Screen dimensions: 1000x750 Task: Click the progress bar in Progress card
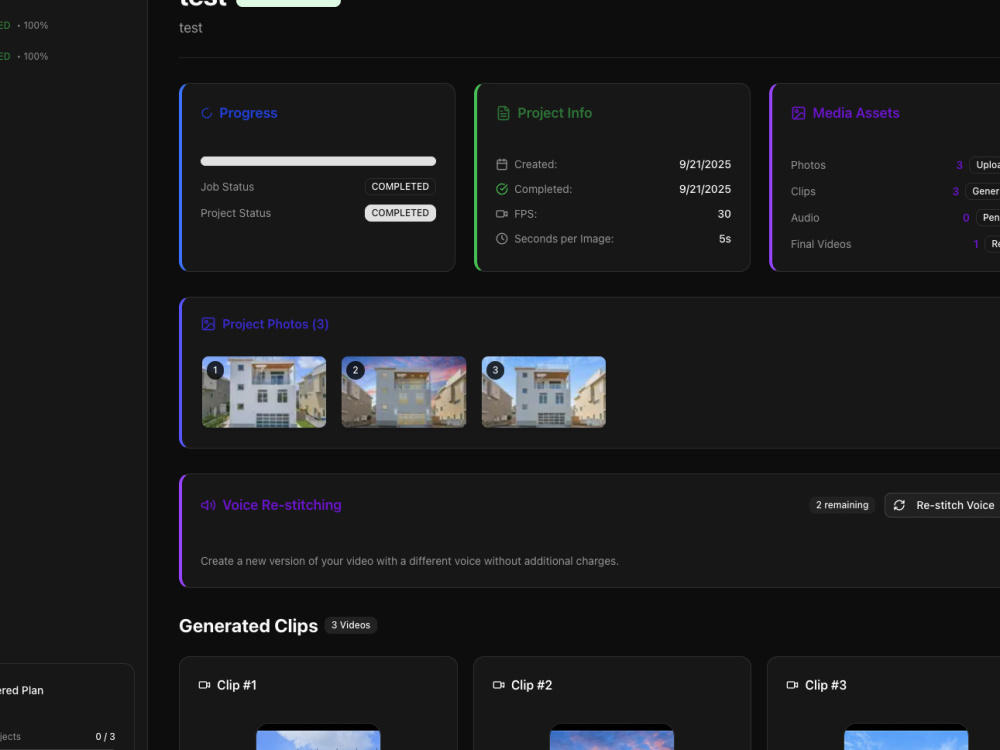(x=318, y=161)
